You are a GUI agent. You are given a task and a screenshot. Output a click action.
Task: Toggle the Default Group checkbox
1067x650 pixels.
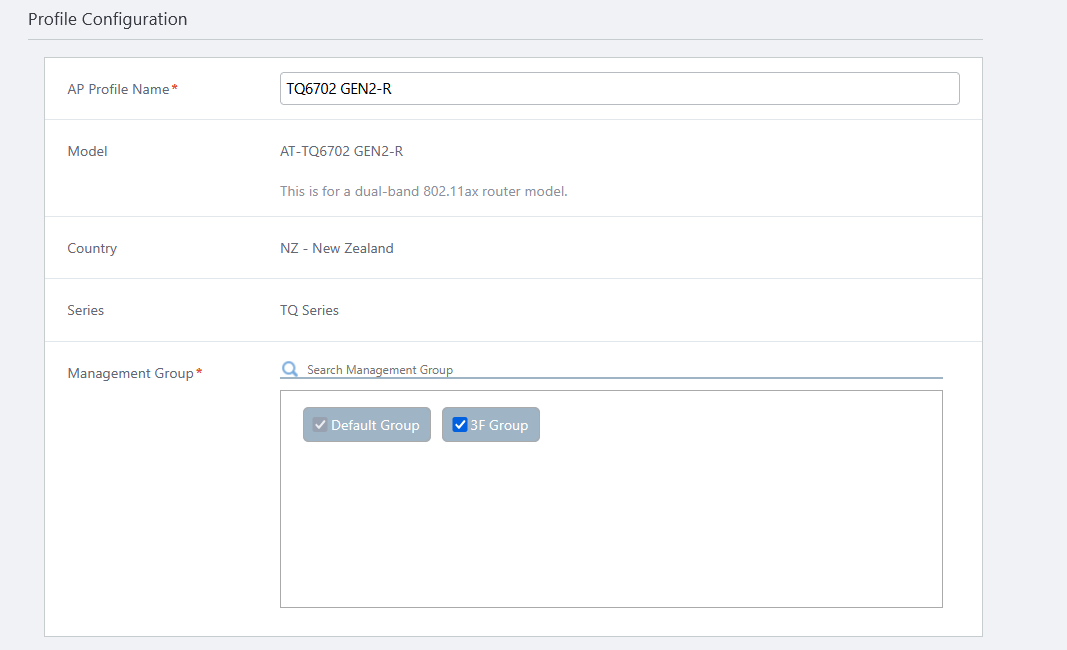click(x=320, y=425)
